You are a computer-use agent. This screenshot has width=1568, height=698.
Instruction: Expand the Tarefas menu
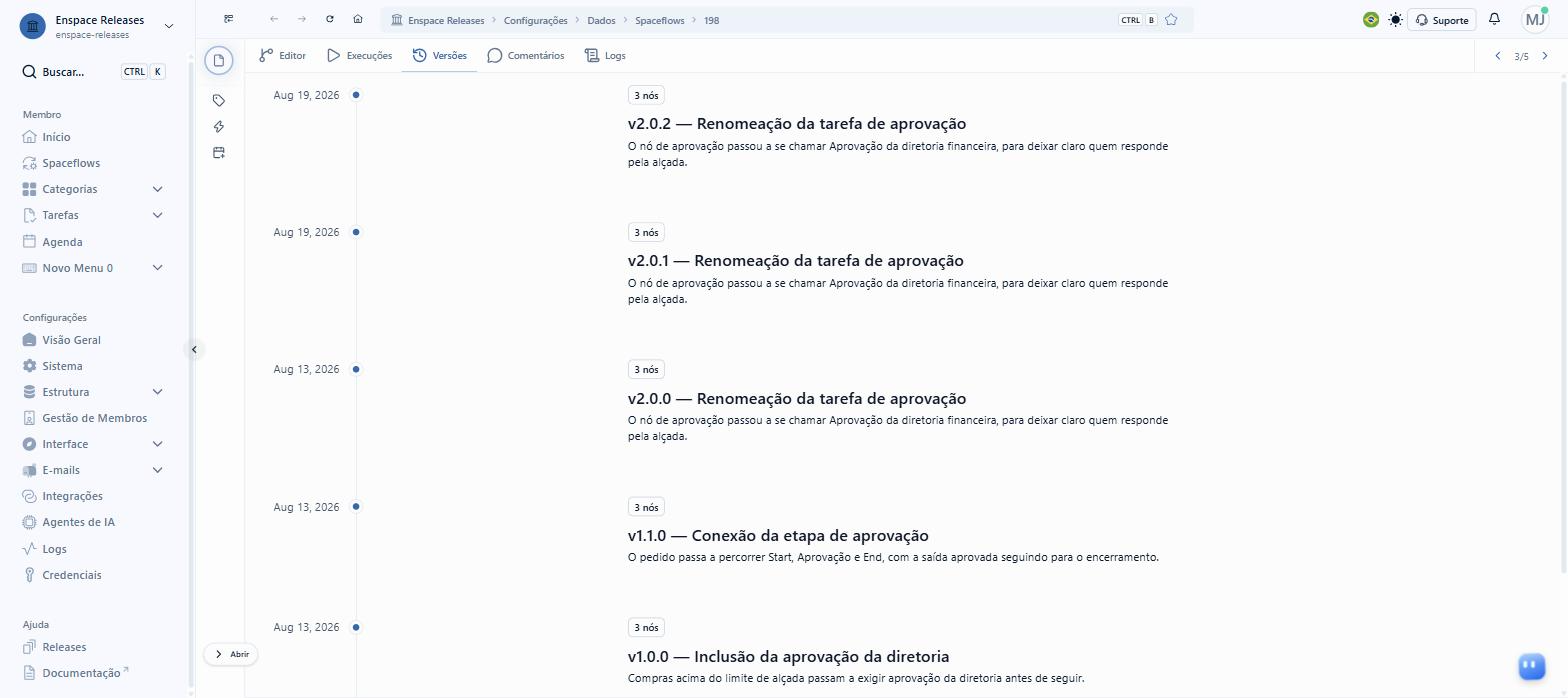click(x=157, y=215)
